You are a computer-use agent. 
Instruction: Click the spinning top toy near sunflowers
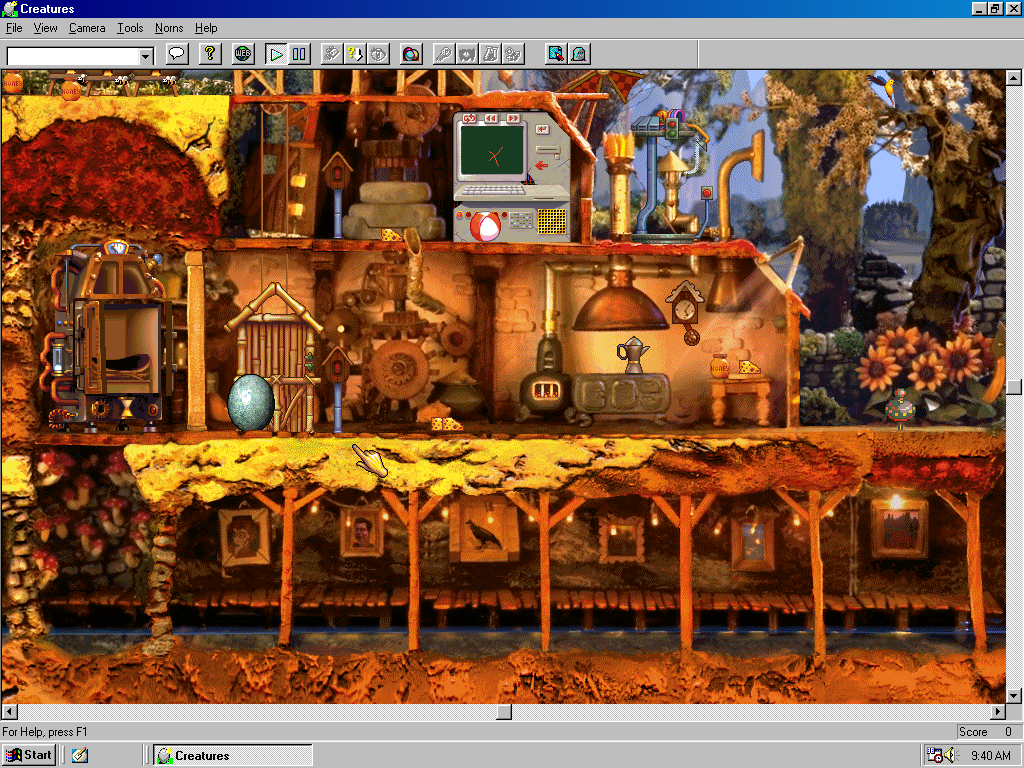click(x=900, y=408)
